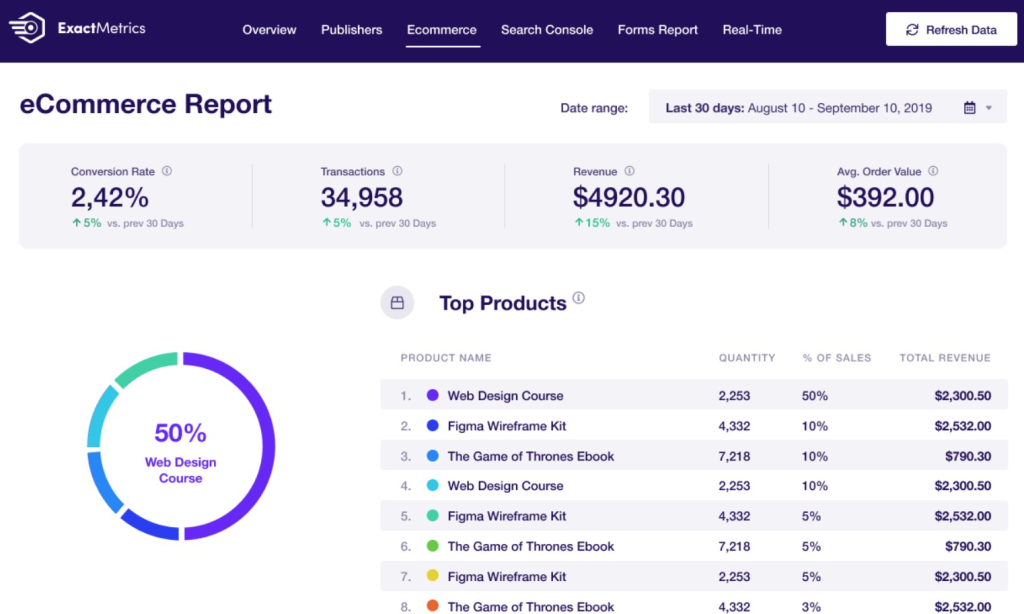Open the Forms Report tab
The width and height of the screenshot is (1024, 614).
pyautogui.click(x=657, y=30)
